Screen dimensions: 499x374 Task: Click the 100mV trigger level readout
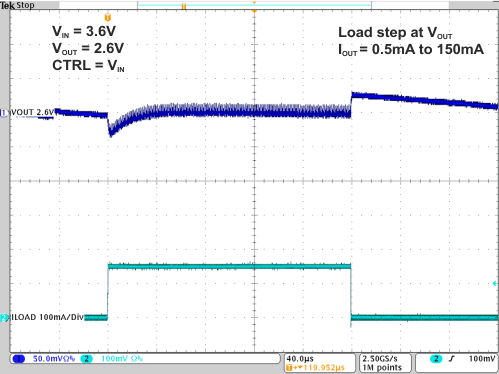pyautogui.click(x=482, y=359)
